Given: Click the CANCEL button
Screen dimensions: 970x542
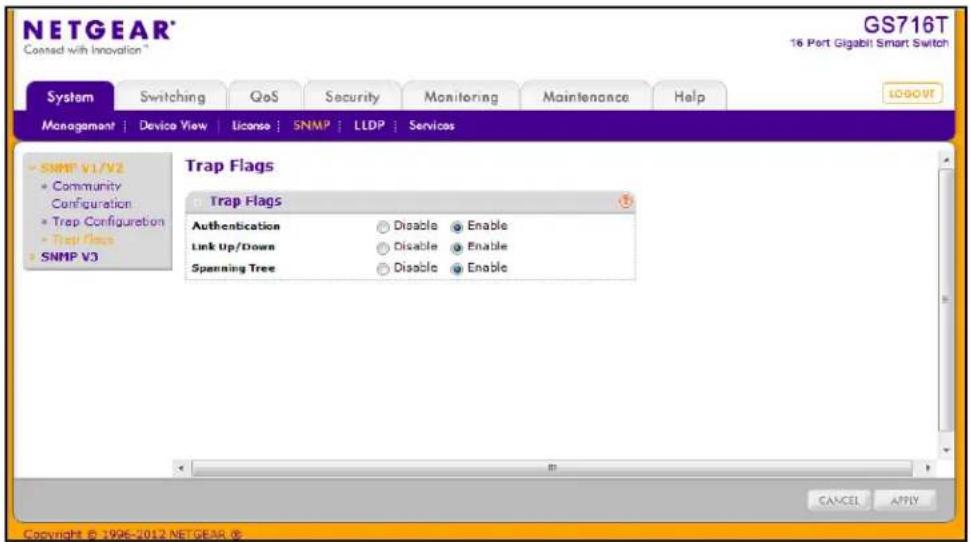Looking at the screenshot, I should pos(839,501).
